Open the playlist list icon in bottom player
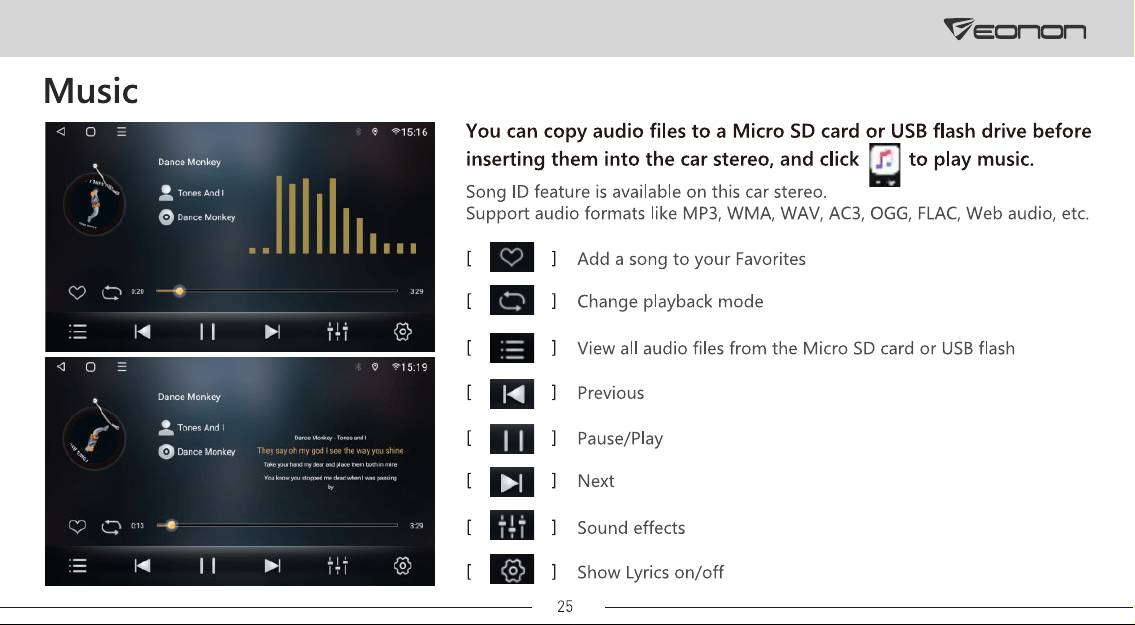Viewport: 1135px width, 625px height. 77,566
